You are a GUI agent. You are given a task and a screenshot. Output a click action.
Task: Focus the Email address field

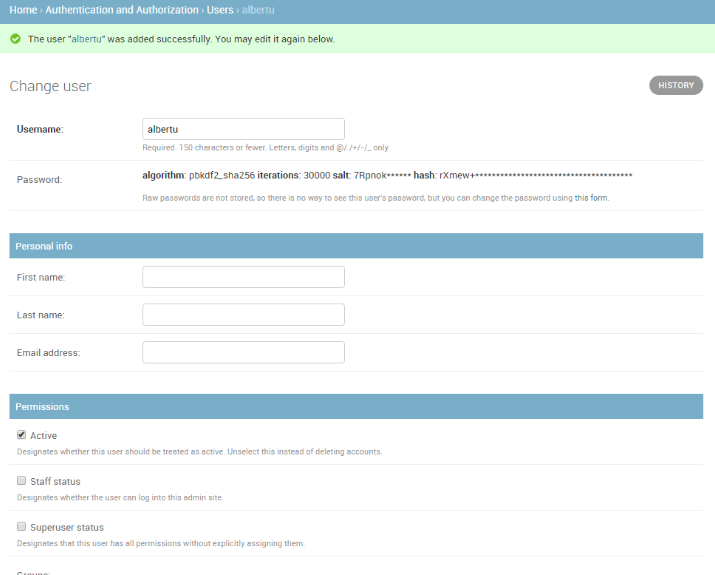pos(243,352)
